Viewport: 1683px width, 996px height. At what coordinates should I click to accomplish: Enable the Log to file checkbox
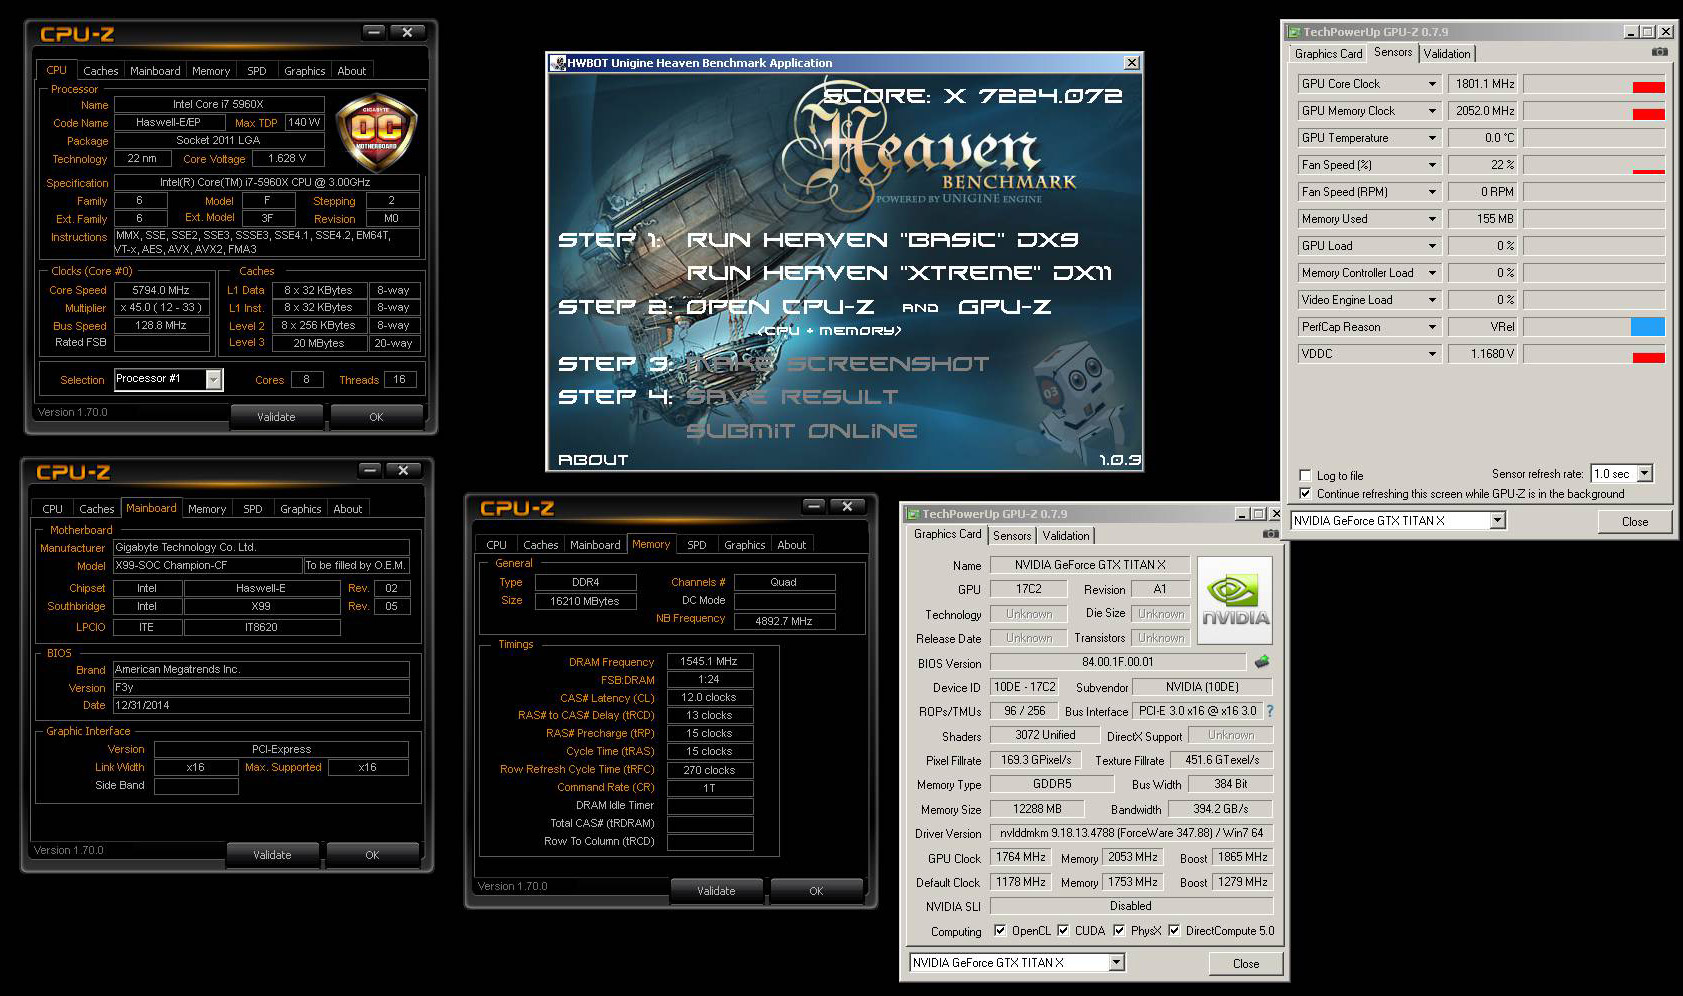(x=1305, y=475)
